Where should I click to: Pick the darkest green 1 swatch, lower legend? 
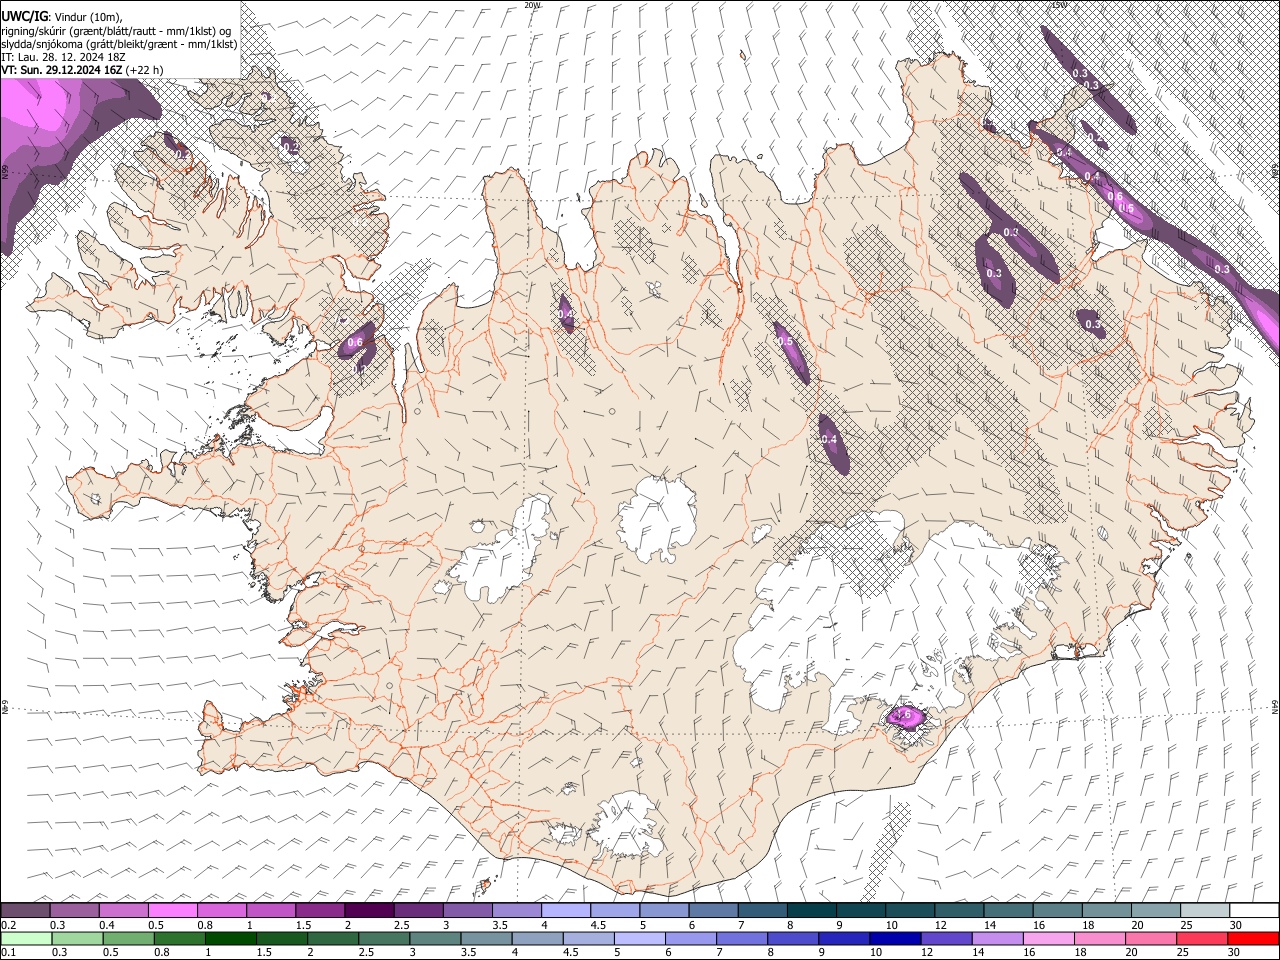[x=231, y=939]
